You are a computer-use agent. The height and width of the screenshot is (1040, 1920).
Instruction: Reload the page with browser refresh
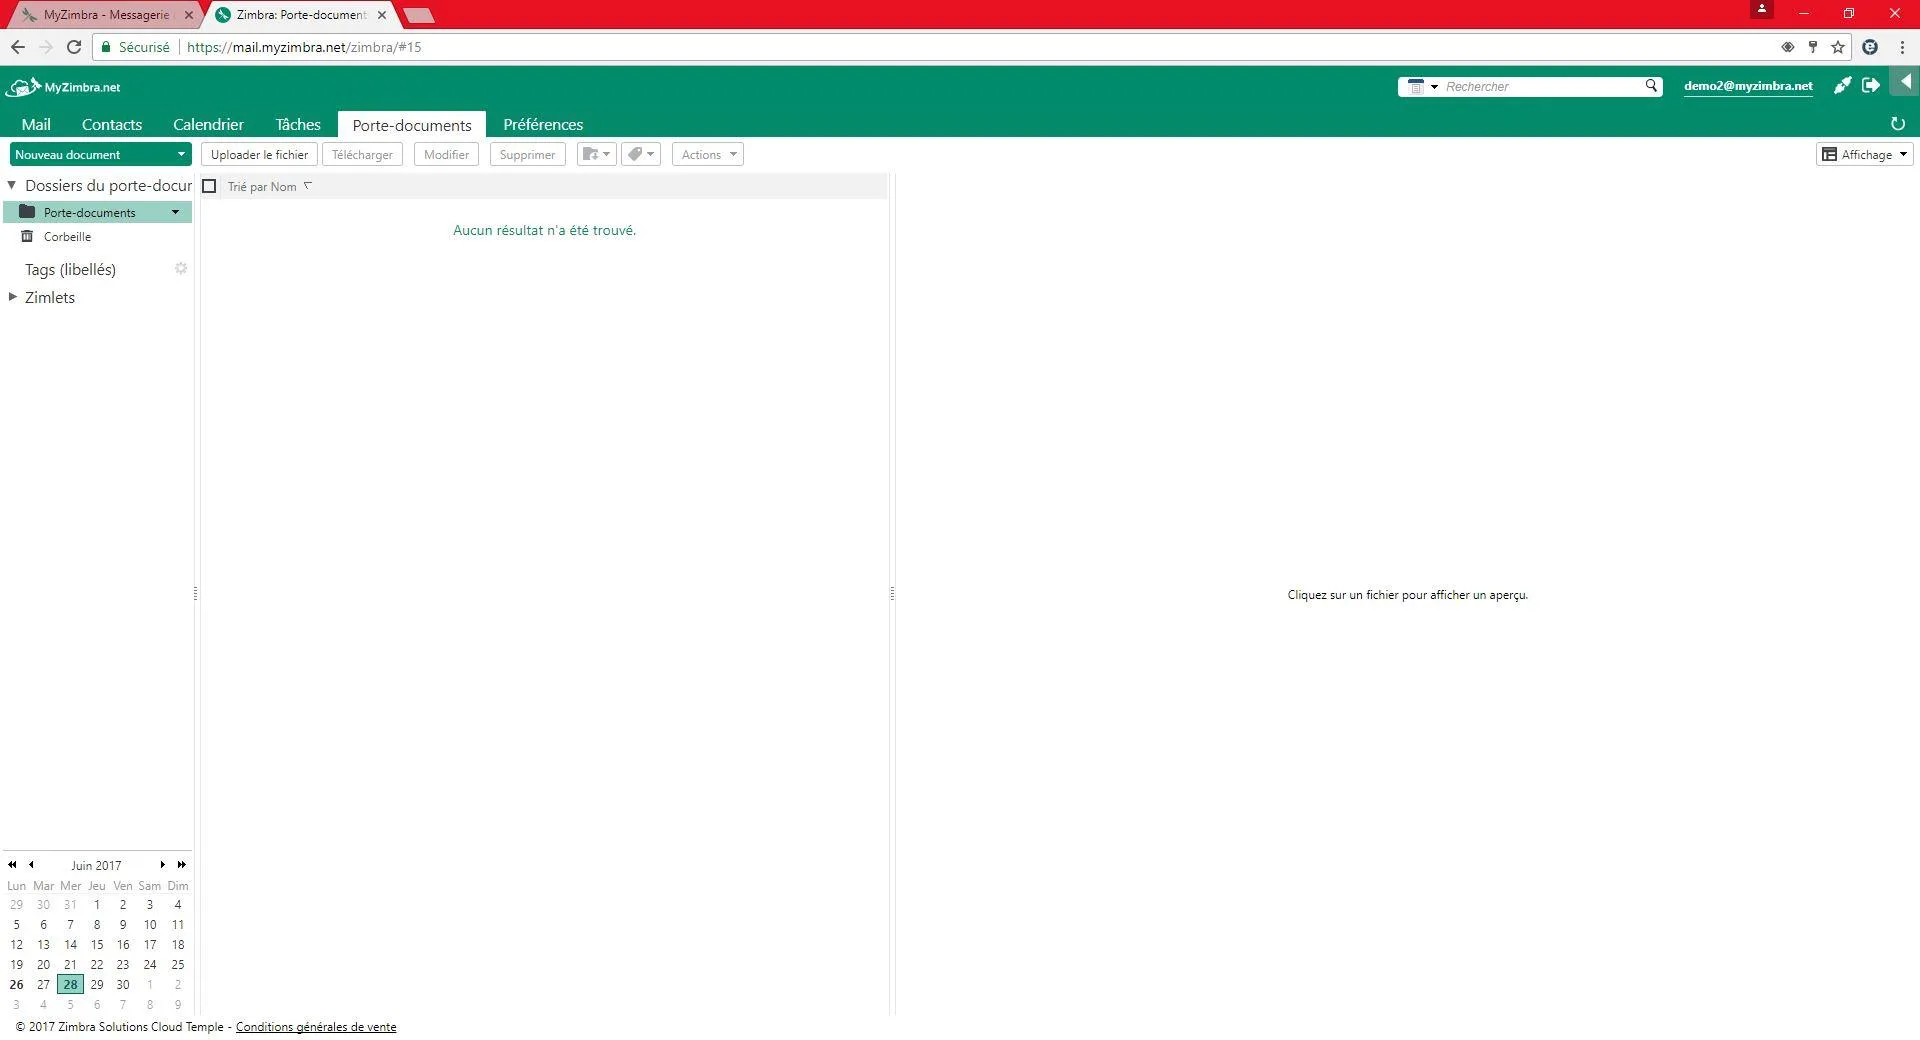pyautogui.click(x=73, y=47)
